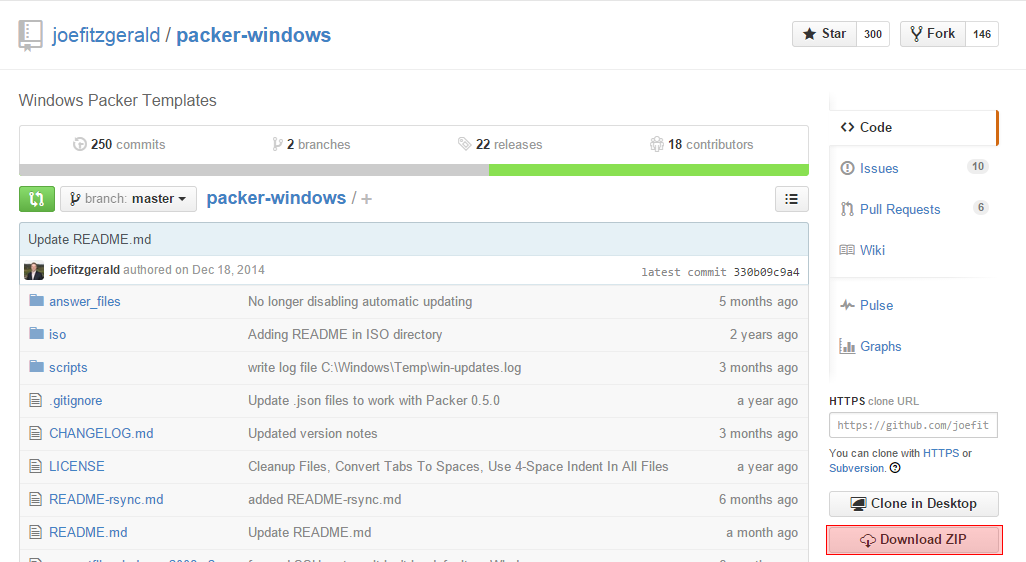
Task: Click the Download ZIP button
Action: pos(913,540)
